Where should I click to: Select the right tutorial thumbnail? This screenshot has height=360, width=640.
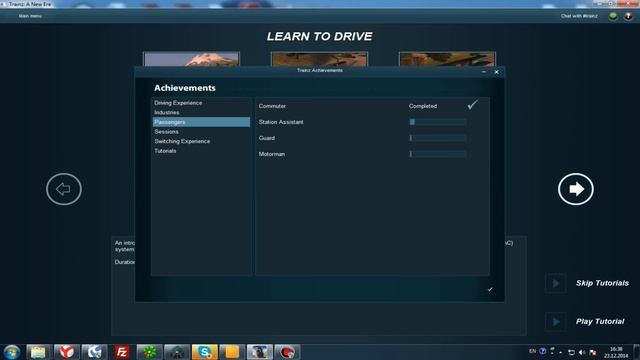coord(447,59)
